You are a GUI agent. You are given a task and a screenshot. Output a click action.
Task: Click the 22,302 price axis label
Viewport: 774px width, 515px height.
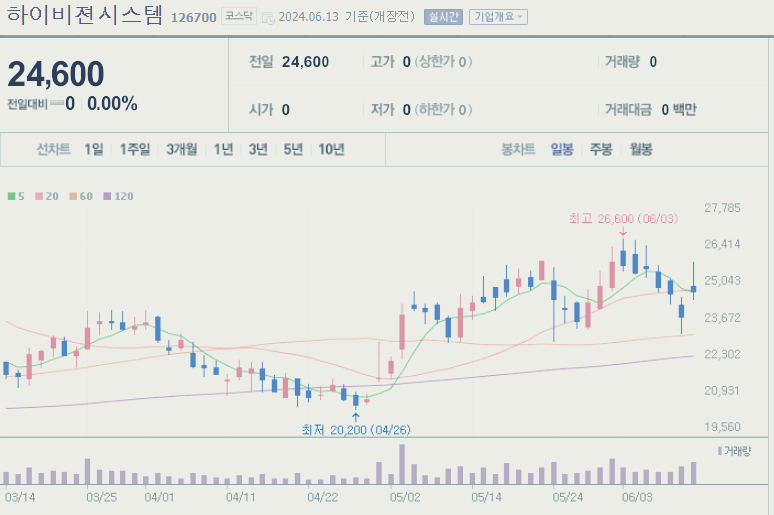722,354
